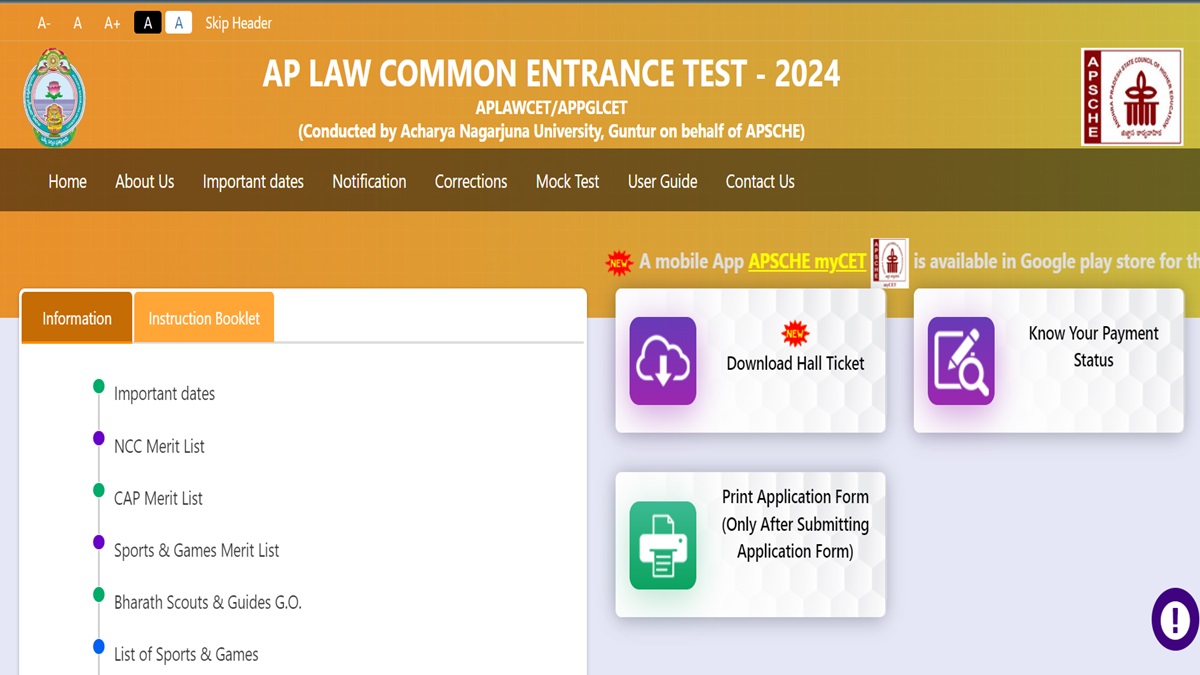Open the APSCHE myCET app link
Viewport: 1200px width, 675px height.
click(x=807, y=261)
